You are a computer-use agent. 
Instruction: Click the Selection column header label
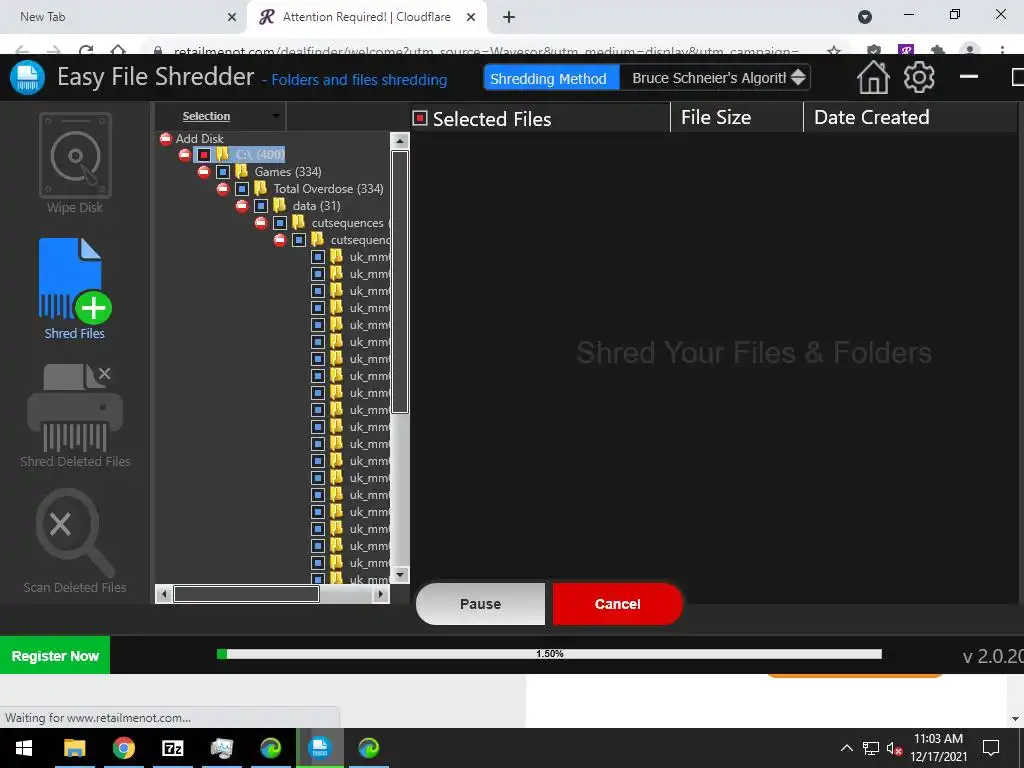click(x=206, y=116)
